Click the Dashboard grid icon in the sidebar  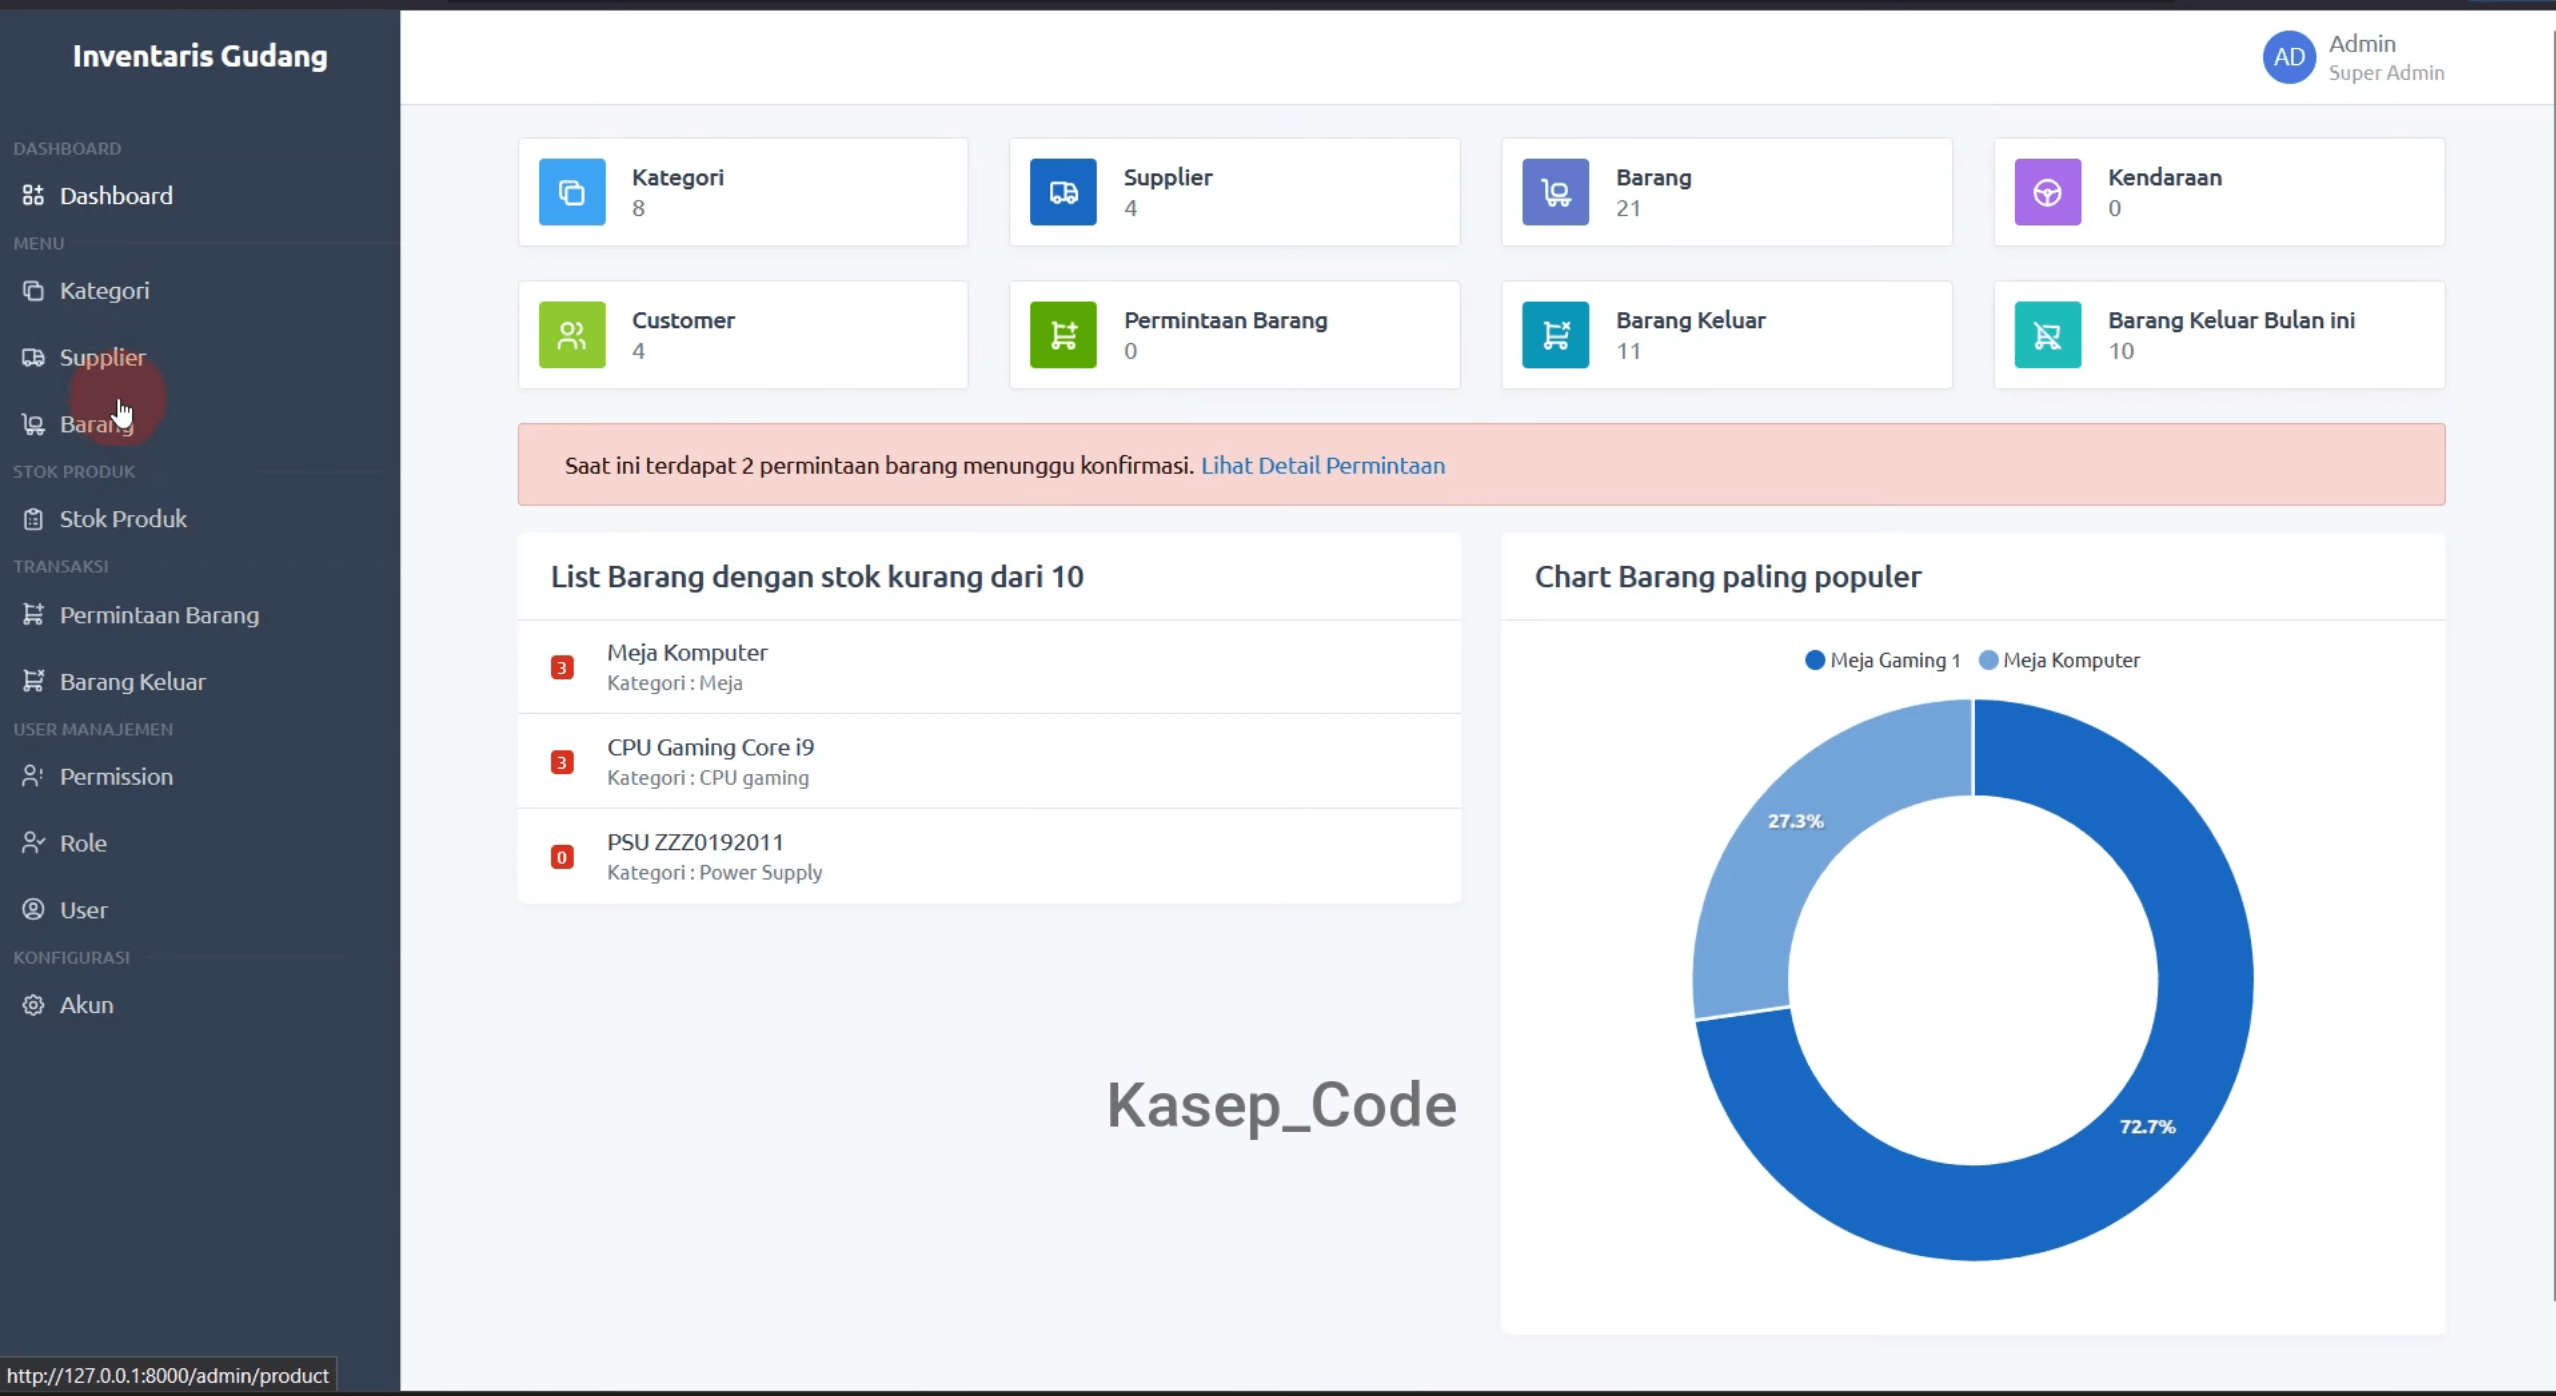(x=33, y=195)
